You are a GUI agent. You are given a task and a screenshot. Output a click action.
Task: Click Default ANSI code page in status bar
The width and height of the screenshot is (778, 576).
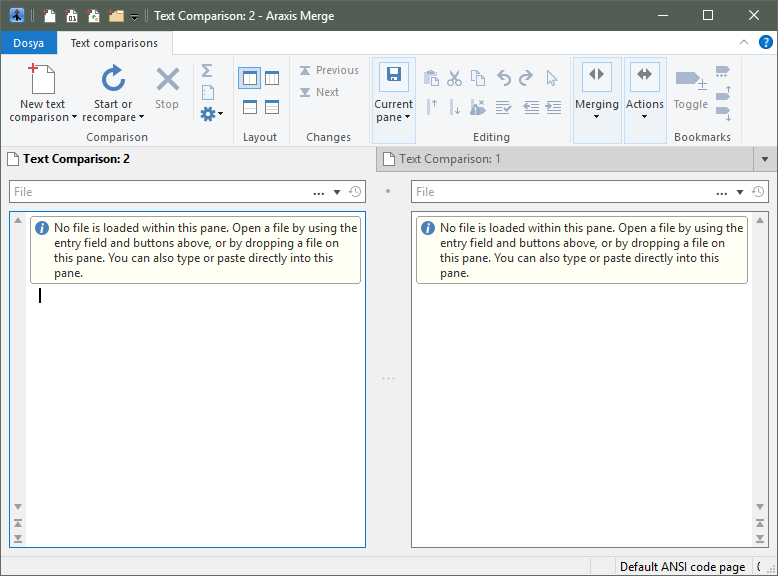tap(682, 567)
